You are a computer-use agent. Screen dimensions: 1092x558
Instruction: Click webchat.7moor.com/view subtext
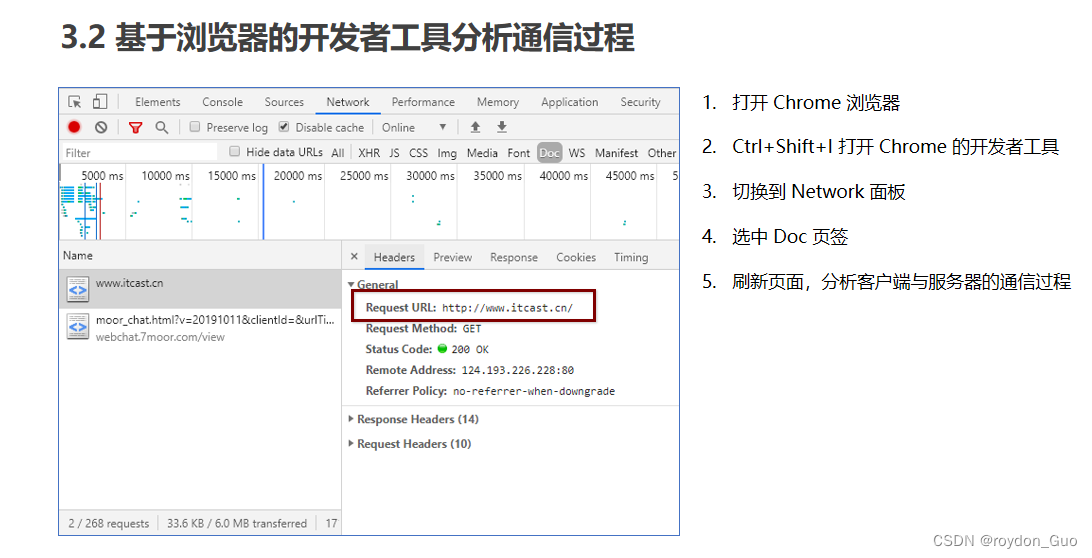pos(160,336)
